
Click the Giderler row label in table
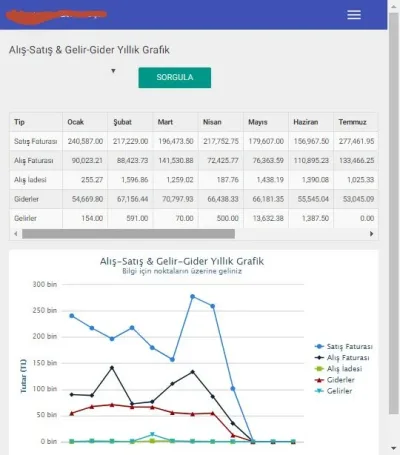point(26,199)
